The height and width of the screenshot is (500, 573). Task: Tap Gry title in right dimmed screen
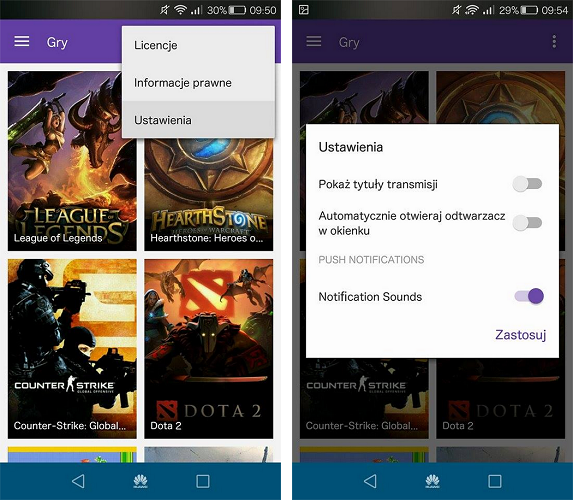[x=349, y=42]
